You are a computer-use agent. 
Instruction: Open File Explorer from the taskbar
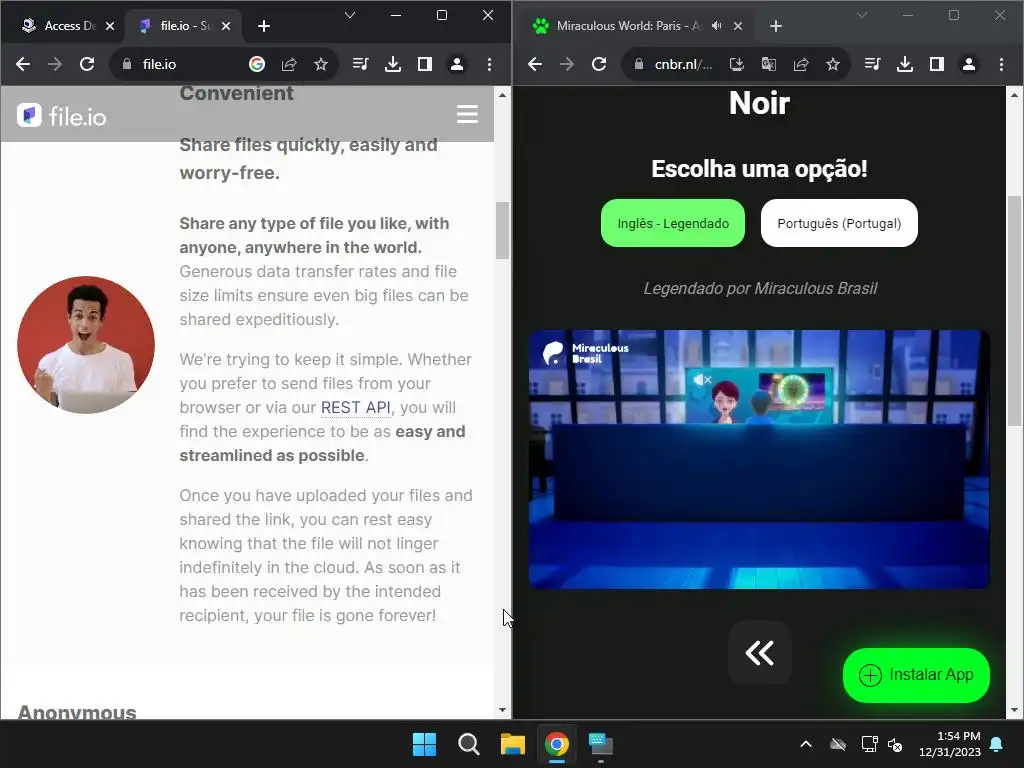click(x=513, y=744)
